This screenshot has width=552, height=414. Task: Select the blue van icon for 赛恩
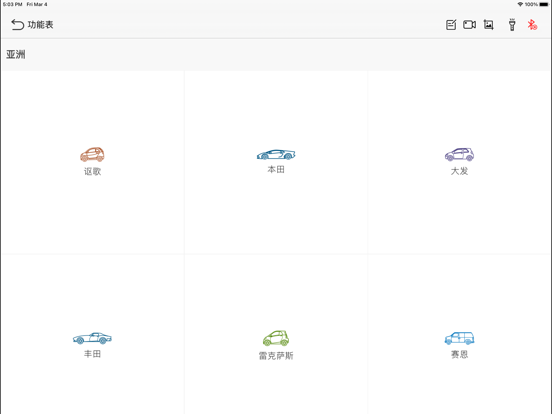coord(459,338)
